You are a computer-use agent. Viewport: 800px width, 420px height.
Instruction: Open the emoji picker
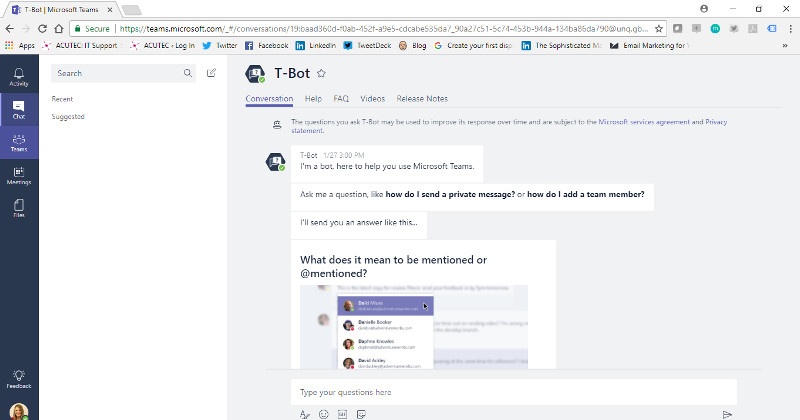point(323,414)
